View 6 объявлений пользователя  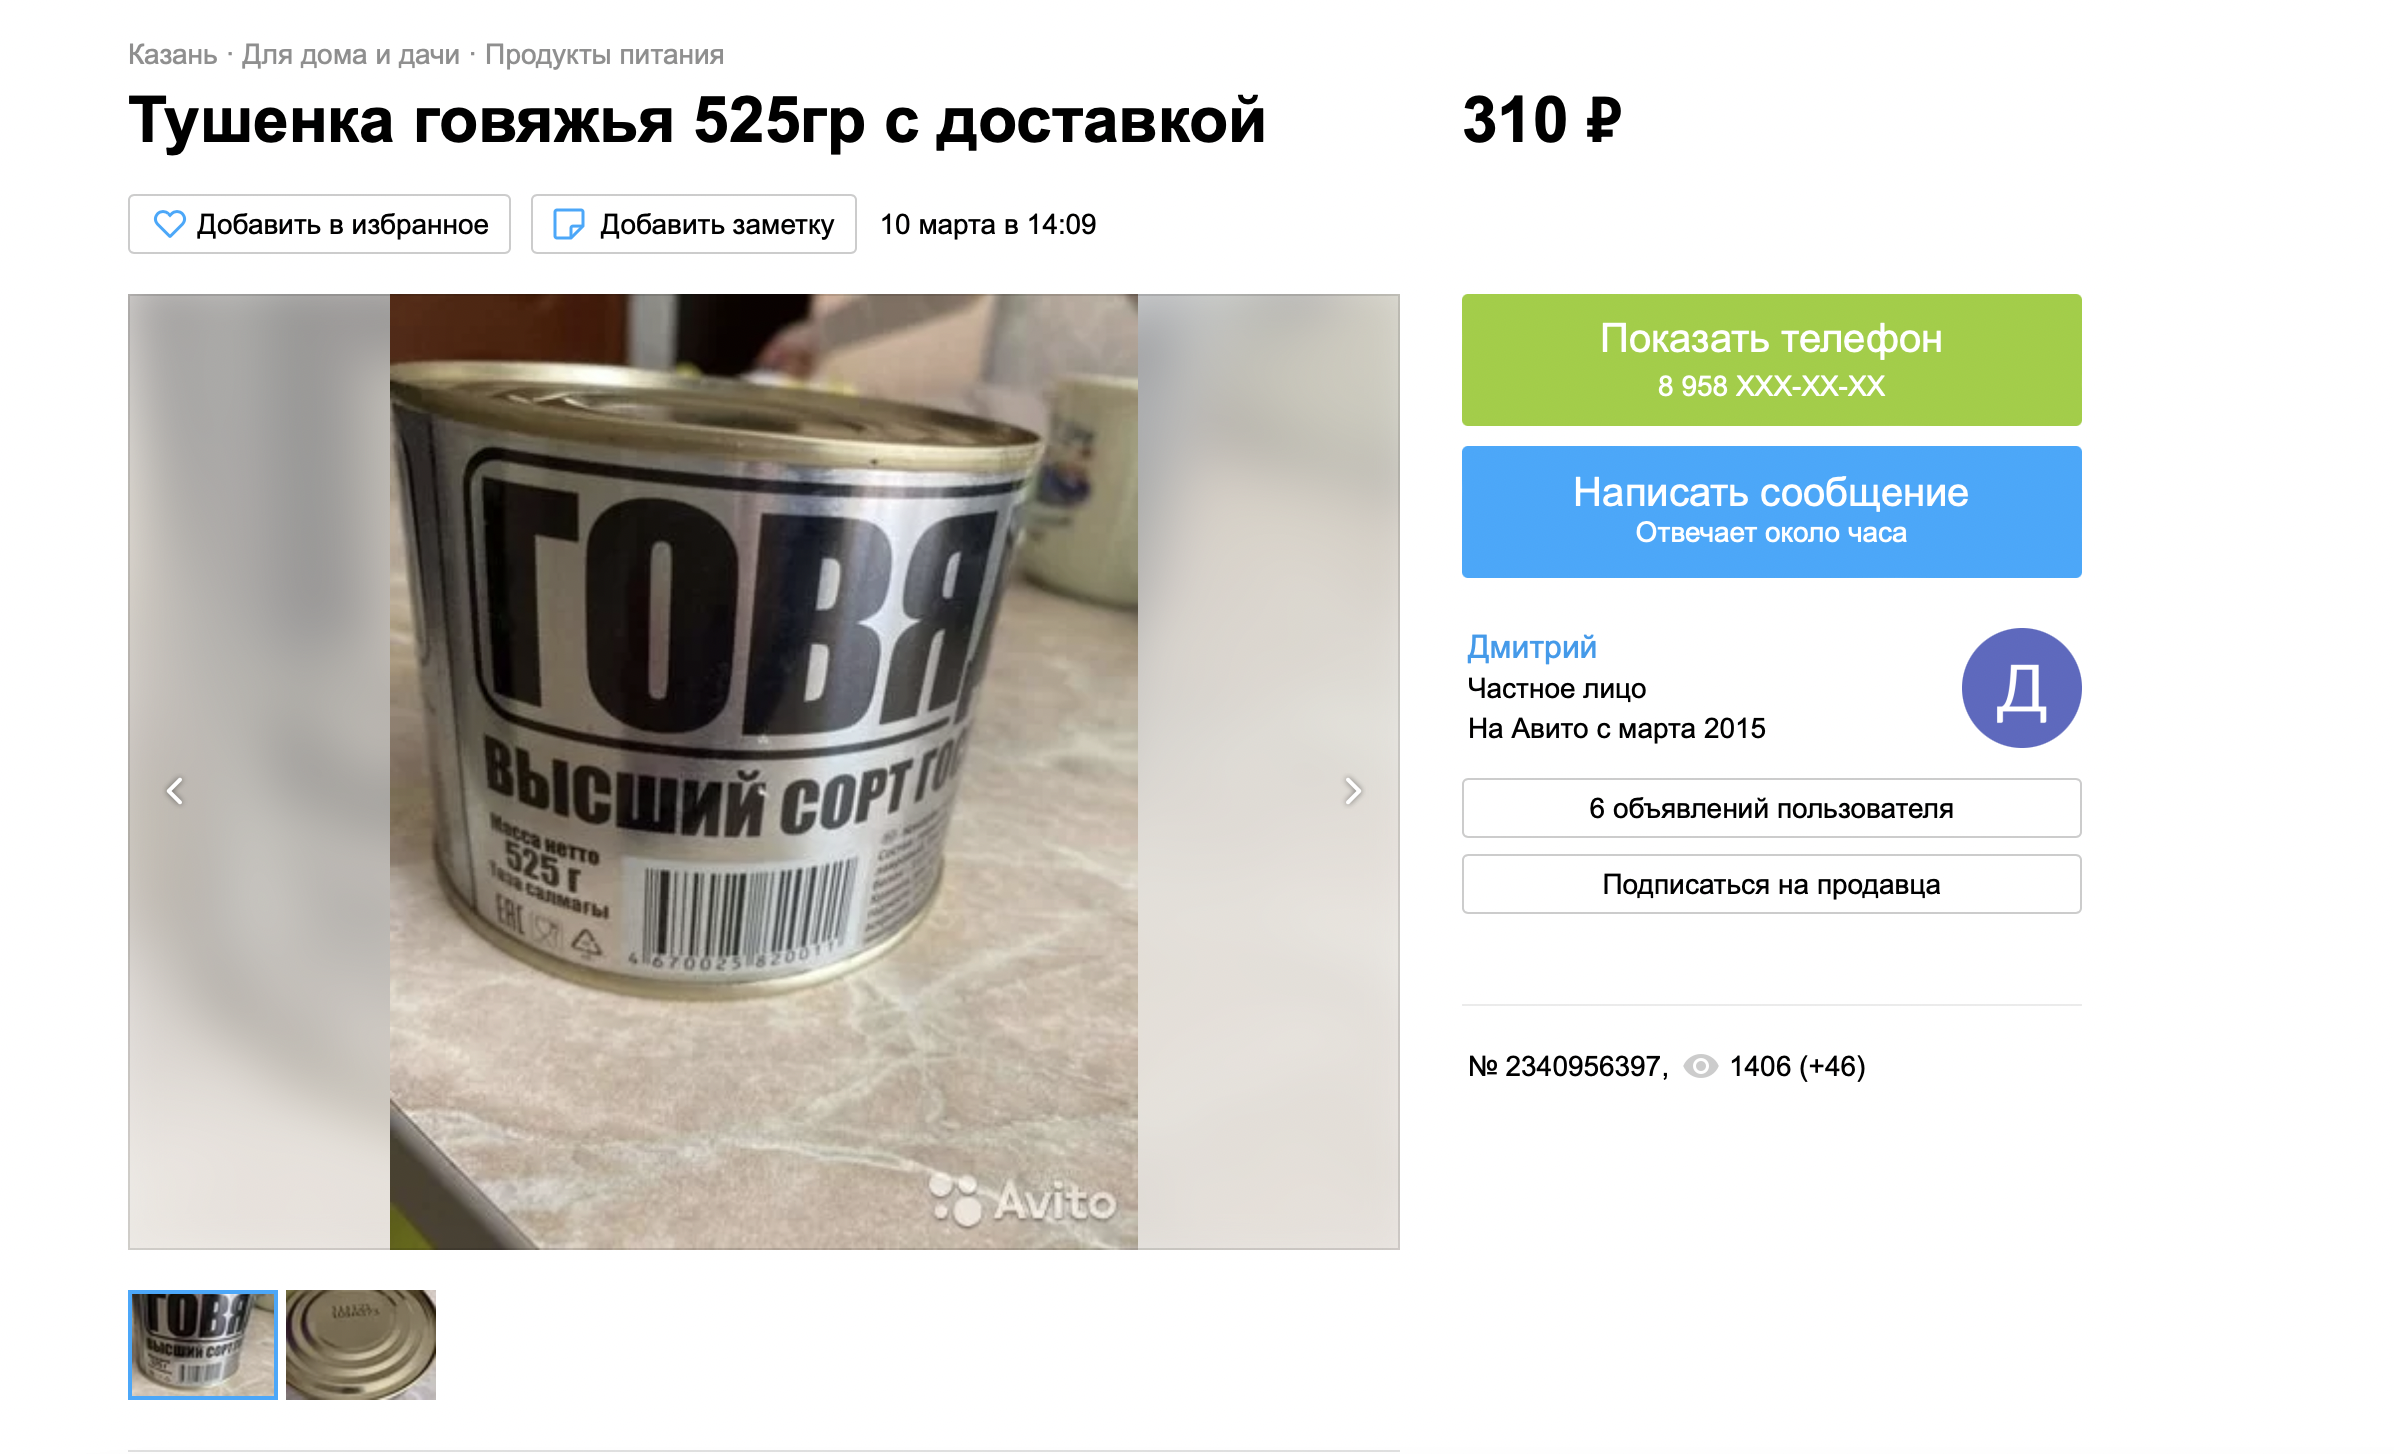pyautogui.click(x=1771, y=808)
